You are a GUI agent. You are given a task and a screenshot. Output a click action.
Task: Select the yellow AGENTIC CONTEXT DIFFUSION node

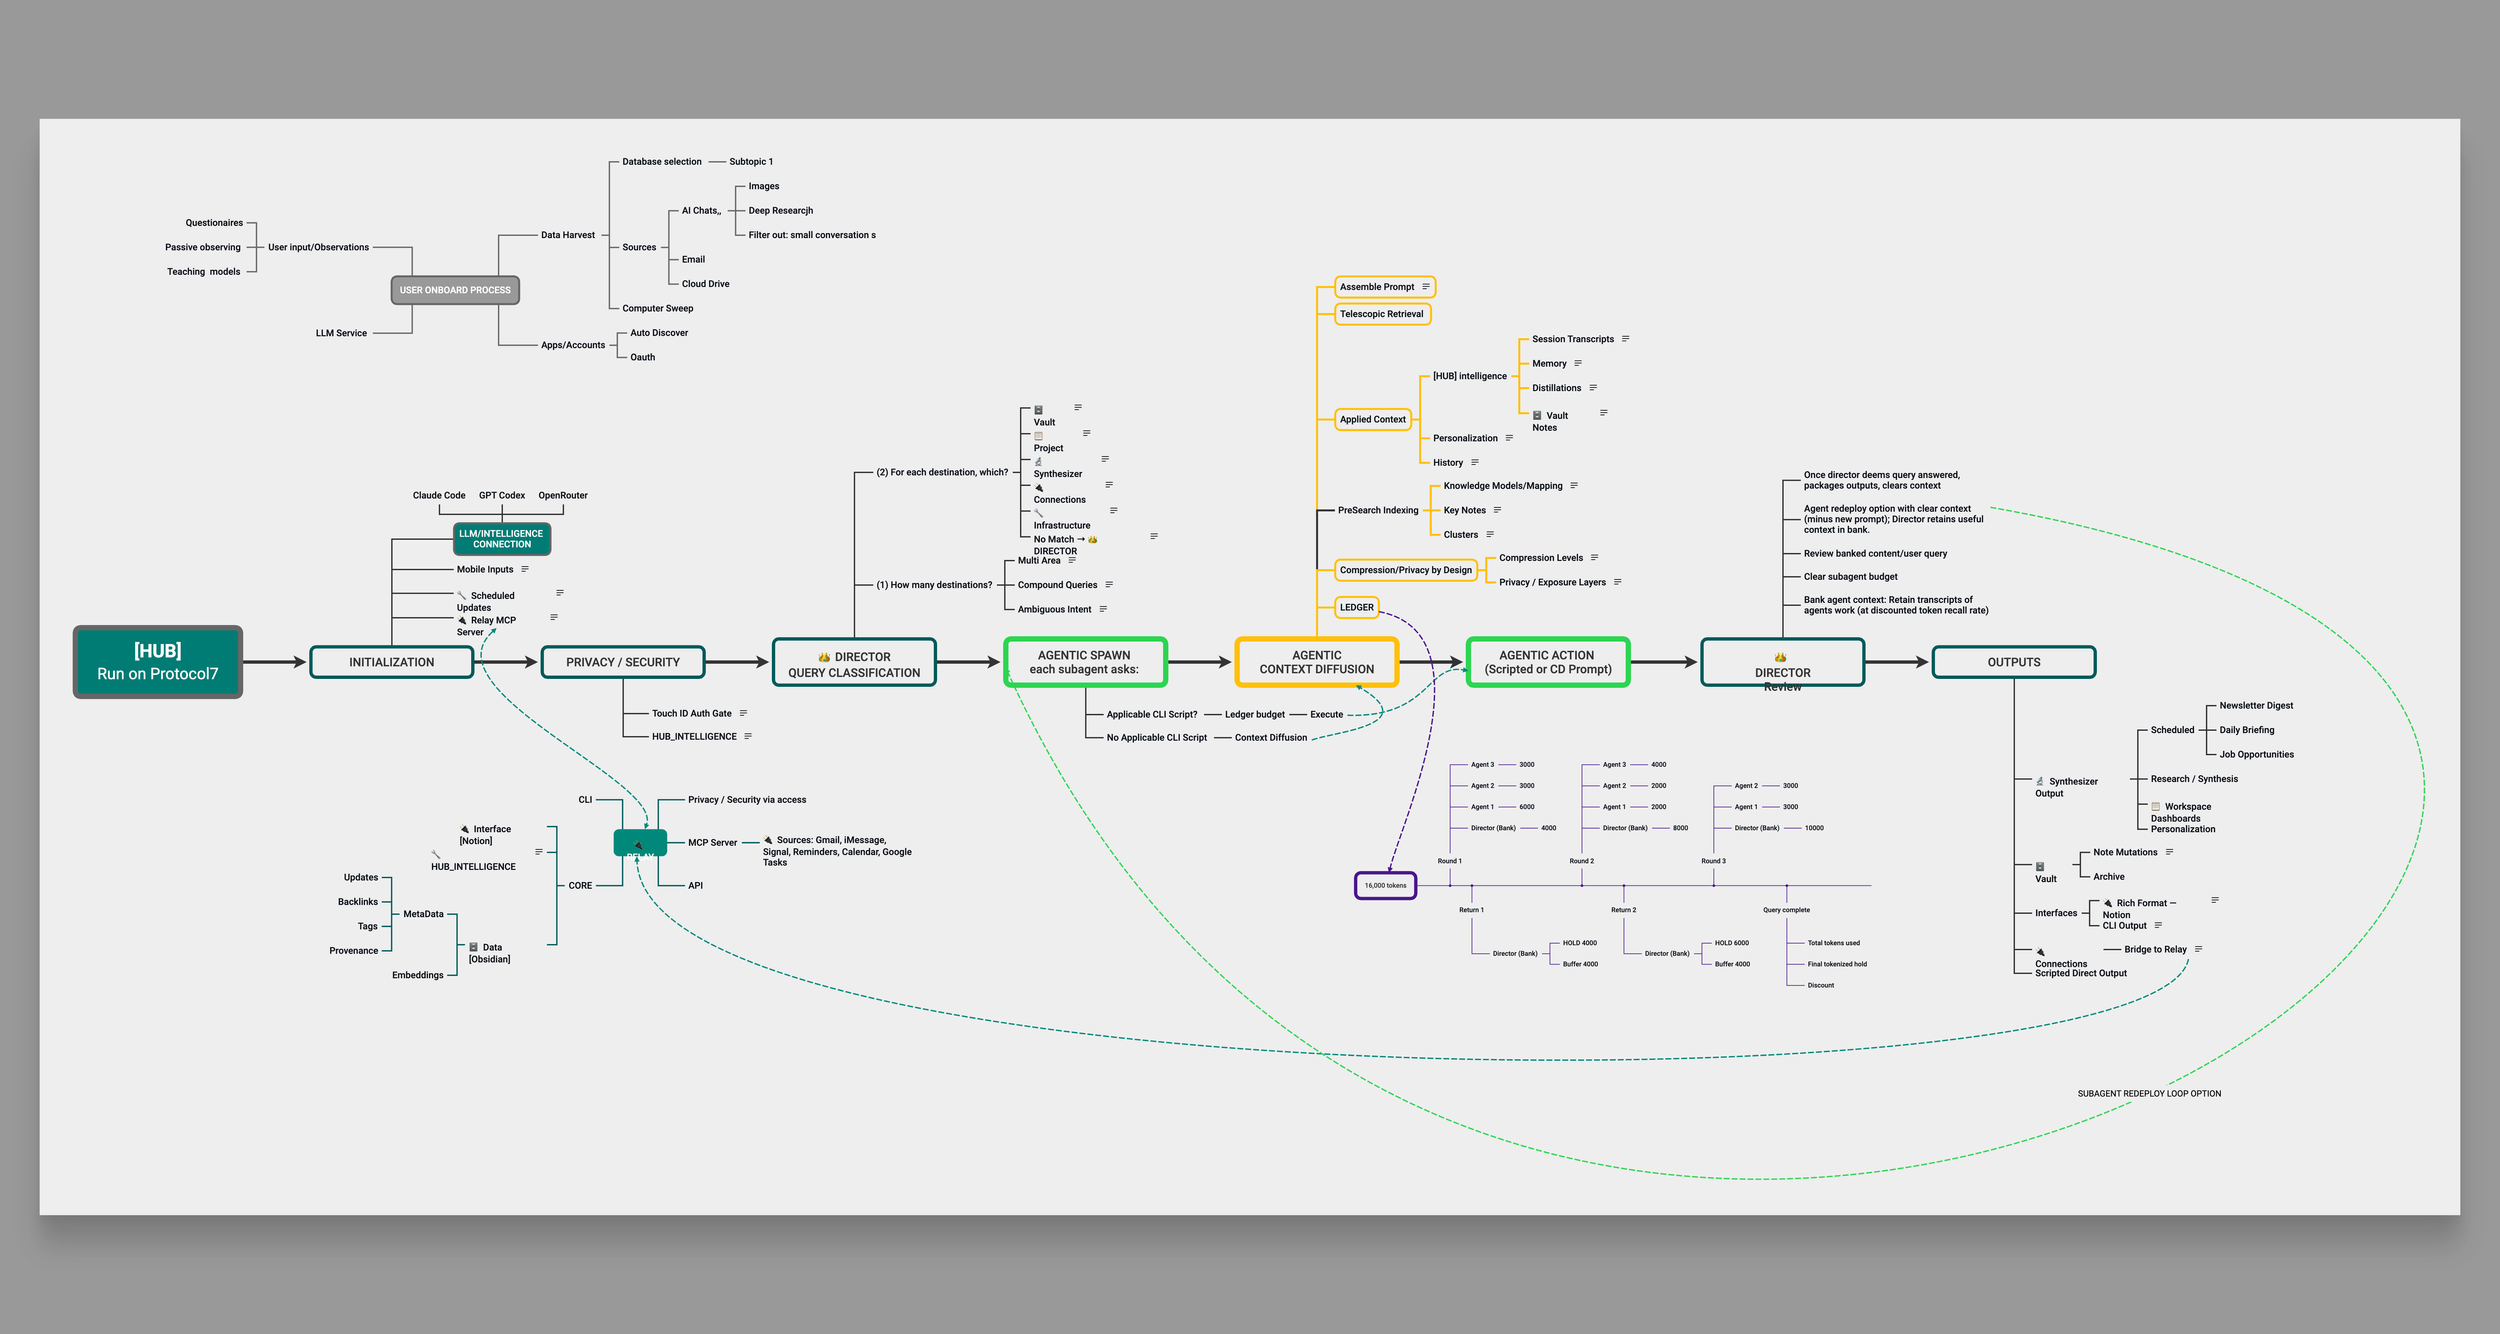click(1316, 662)
